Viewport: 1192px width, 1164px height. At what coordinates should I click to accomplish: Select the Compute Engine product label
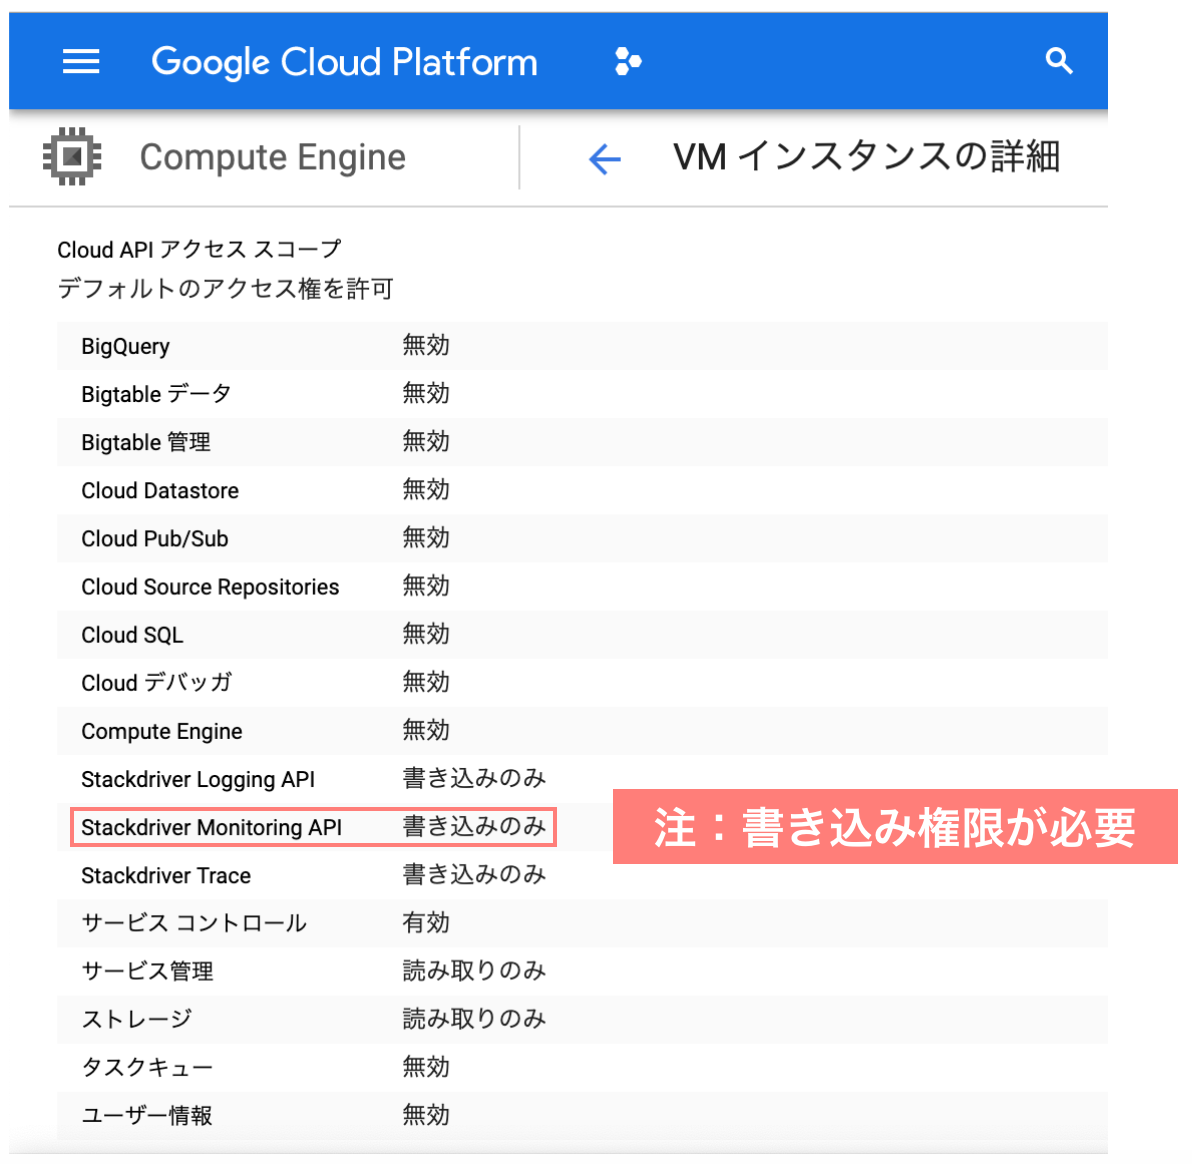(273, 156)
